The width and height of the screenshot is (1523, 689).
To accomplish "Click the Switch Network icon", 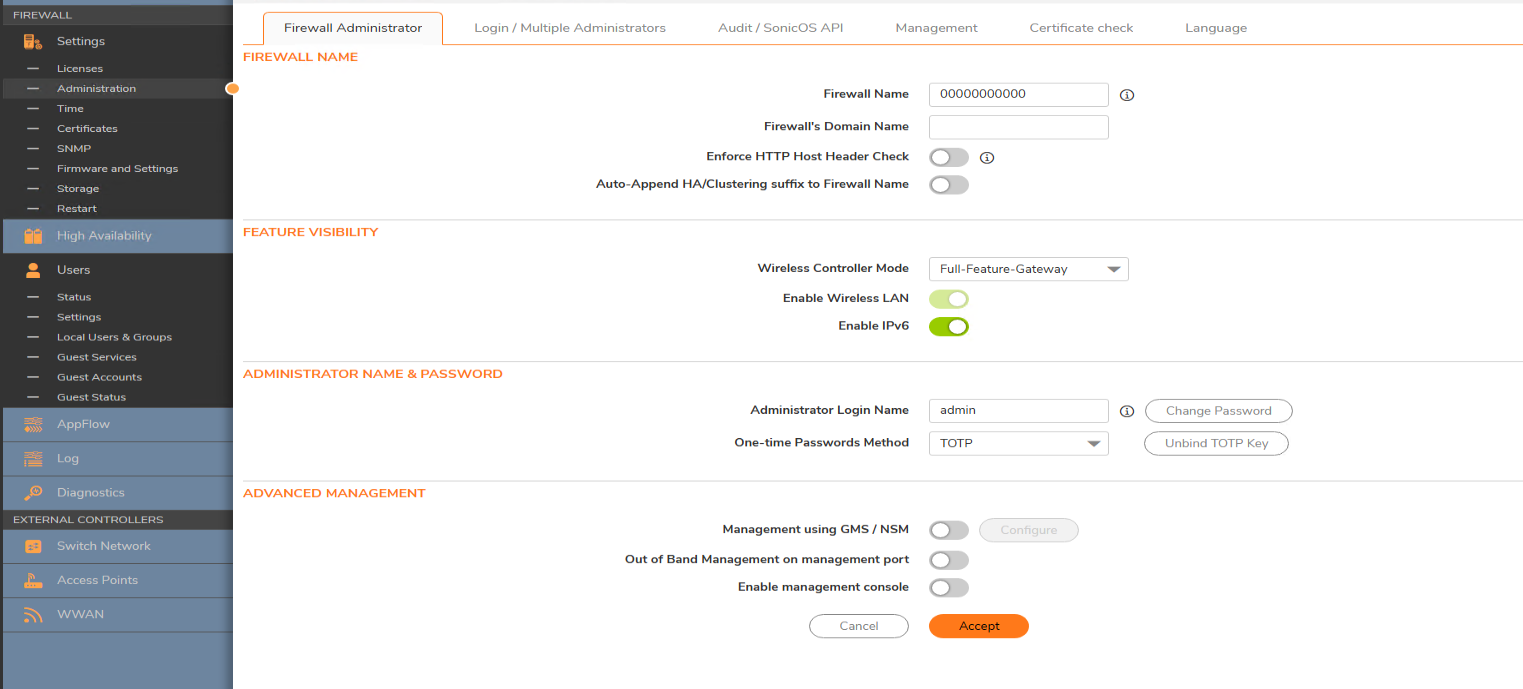I will coord(33,546).
